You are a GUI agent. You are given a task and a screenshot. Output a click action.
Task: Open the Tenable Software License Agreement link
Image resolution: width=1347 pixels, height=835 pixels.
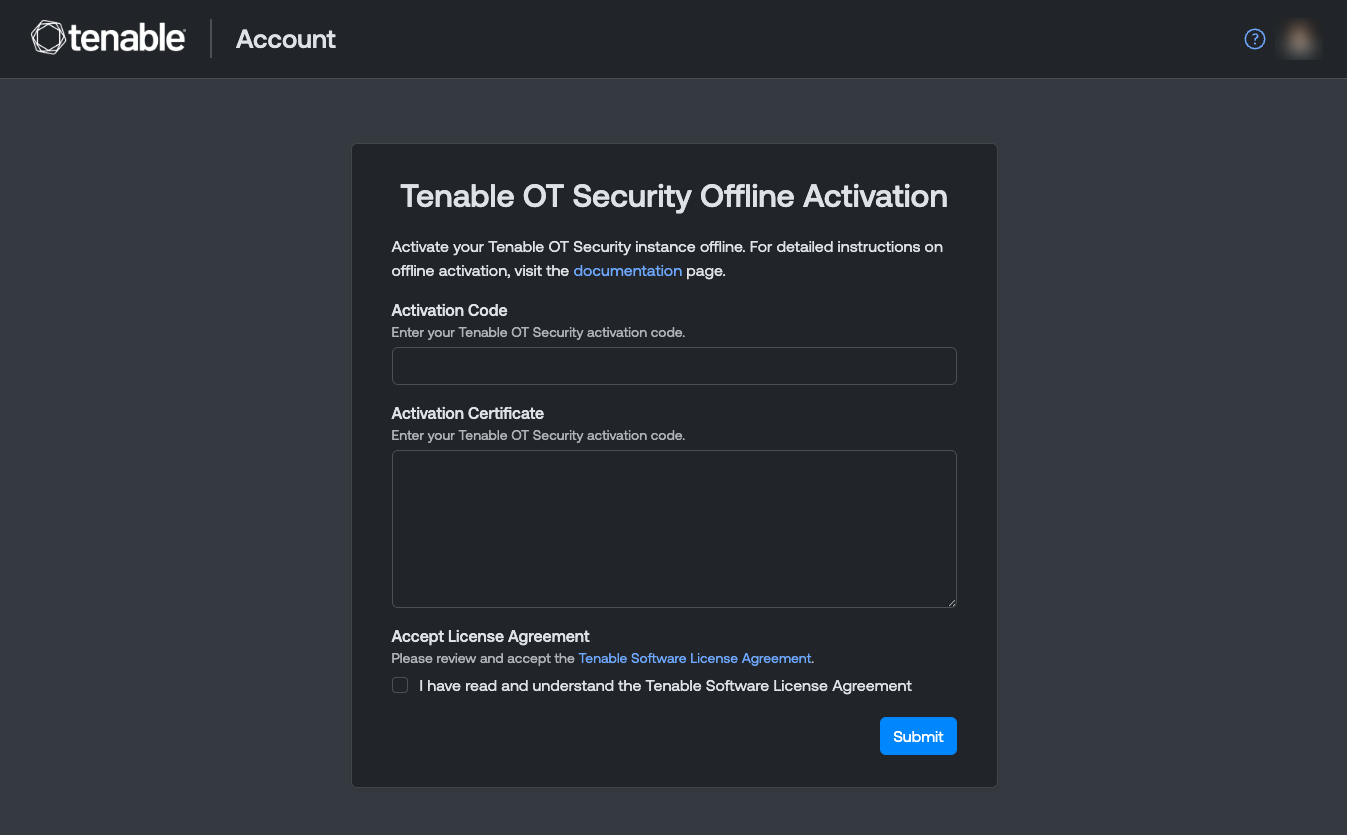point(695,658)
